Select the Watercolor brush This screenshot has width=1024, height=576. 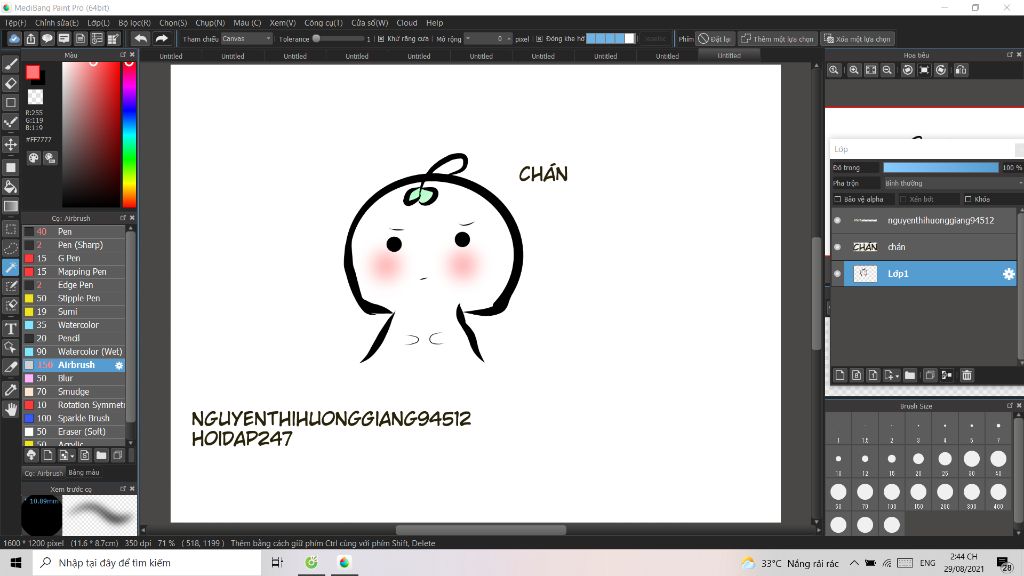coord(74,325)
